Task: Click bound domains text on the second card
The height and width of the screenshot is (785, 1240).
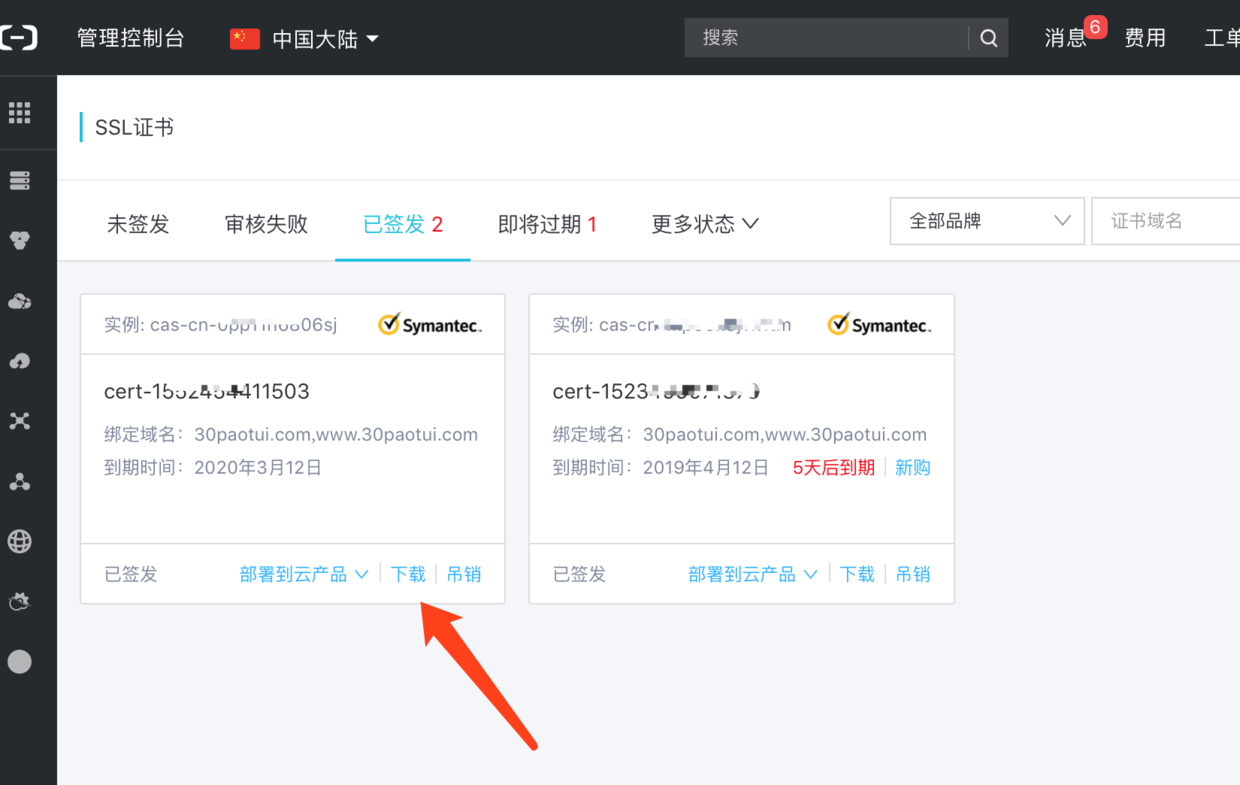Action: [740, 435]
